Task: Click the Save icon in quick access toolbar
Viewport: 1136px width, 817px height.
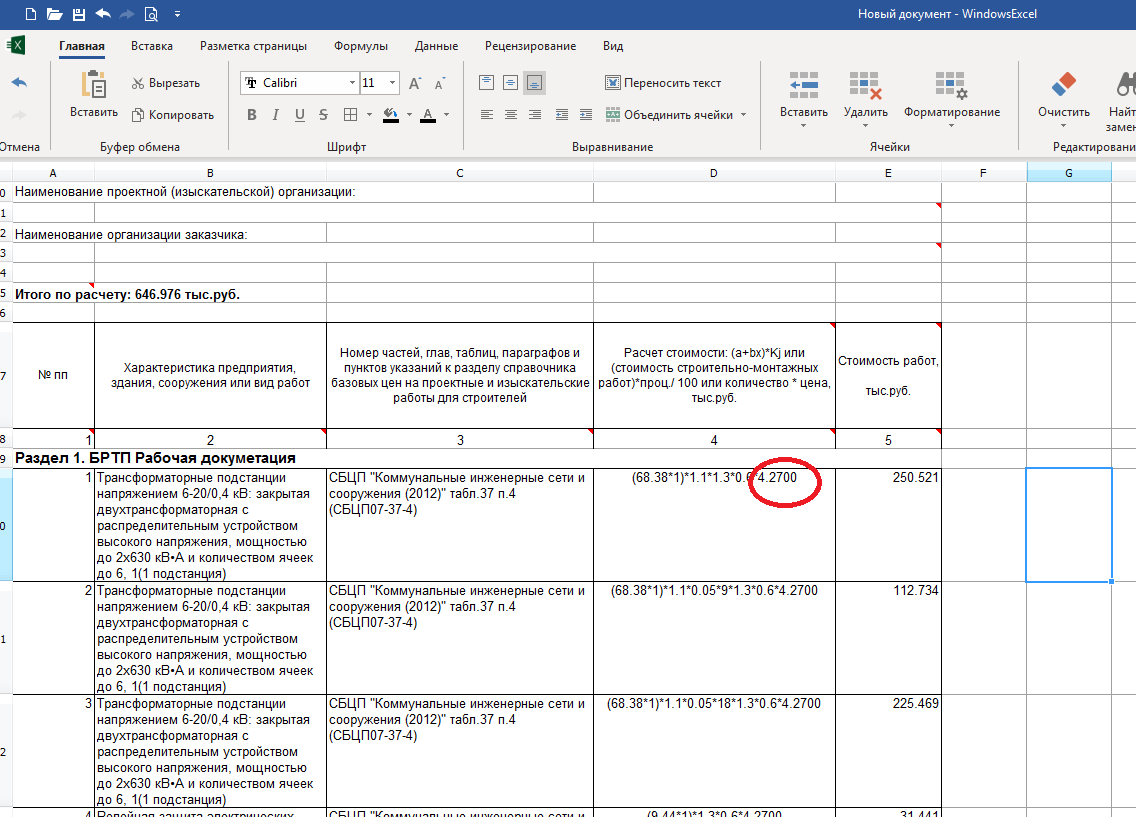Action: 79,14
